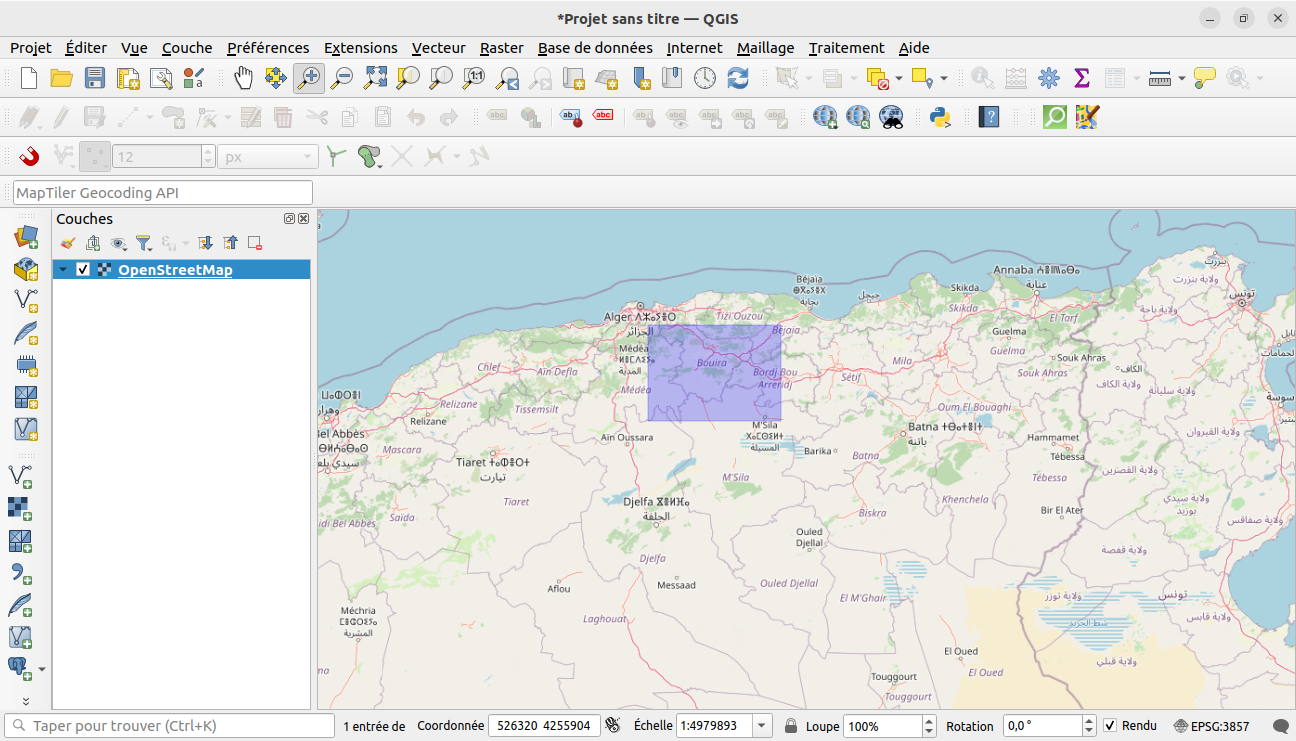Open the measure ruler dropdown arrow
1296x741 pixels.
[1182, 78]
